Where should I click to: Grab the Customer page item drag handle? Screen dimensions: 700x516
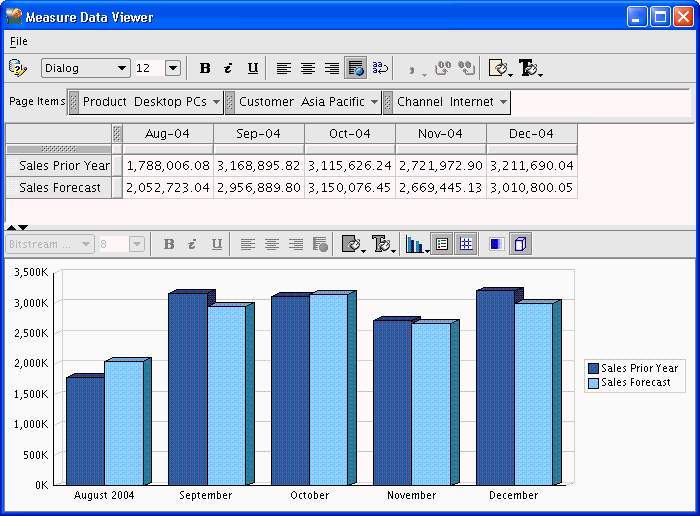(230, 102)
